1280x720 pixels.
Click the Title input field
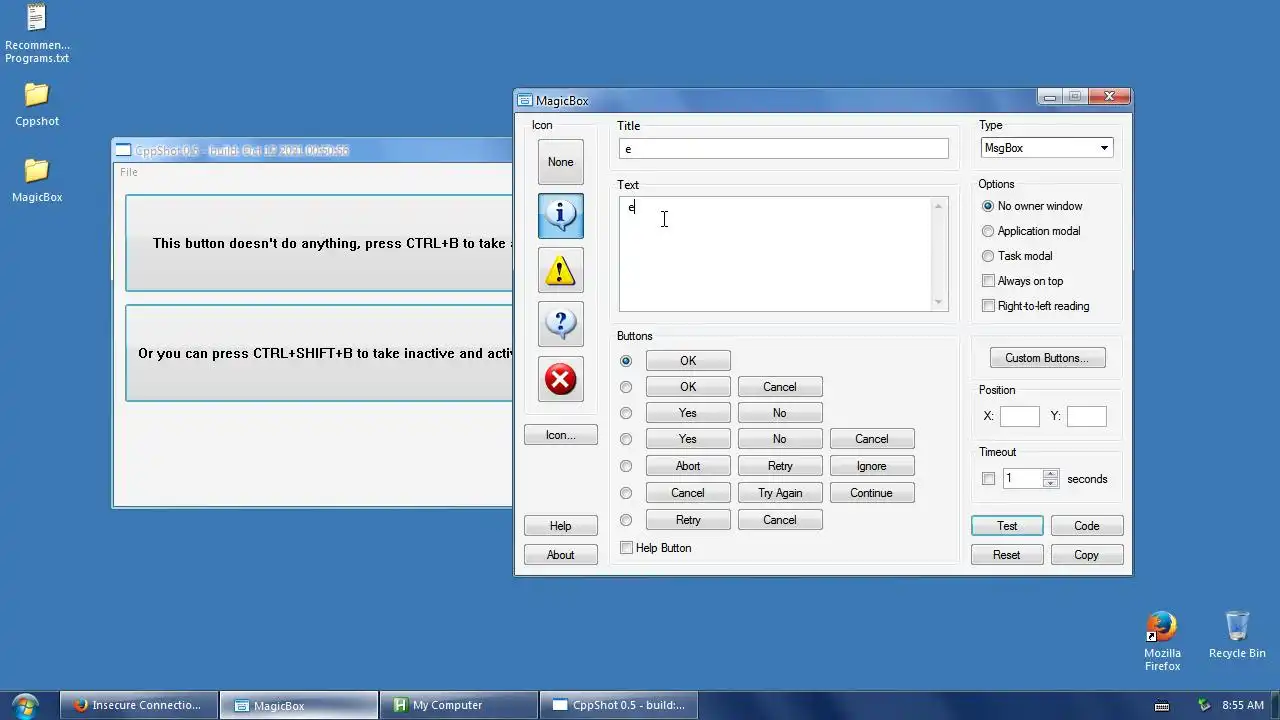(783, 149)
